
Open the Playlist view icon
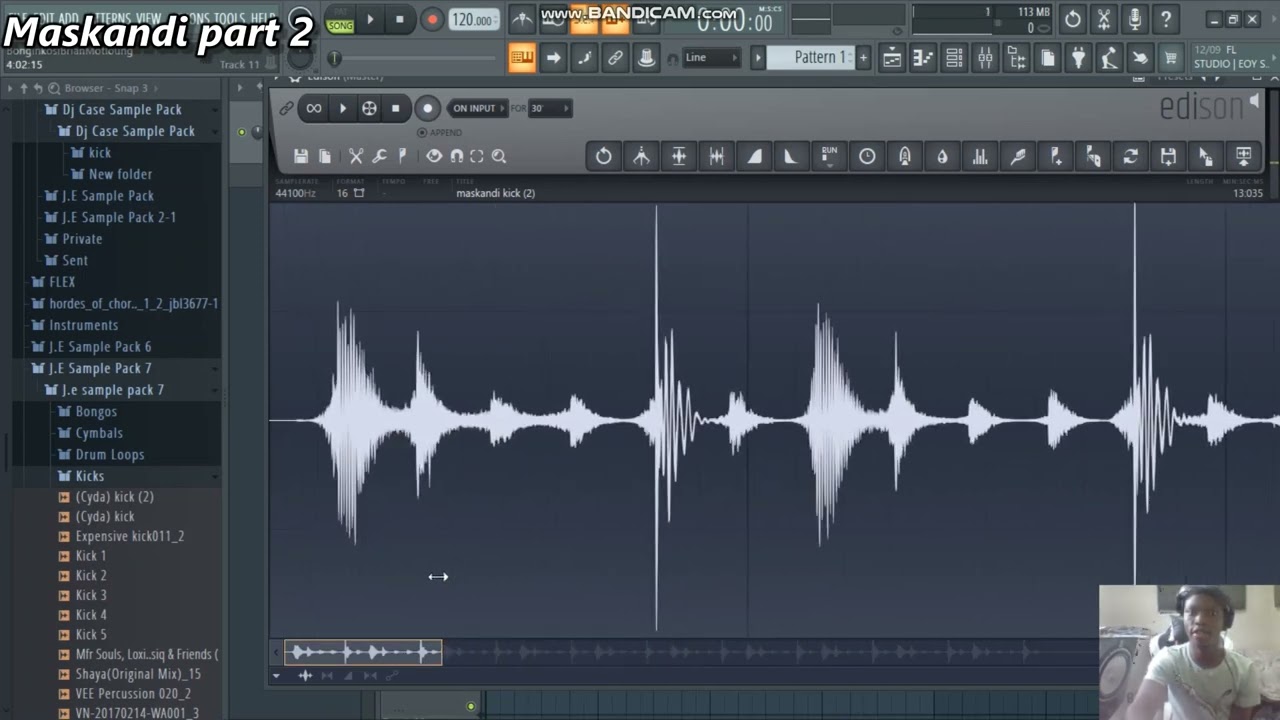click(x=891, y=58)
